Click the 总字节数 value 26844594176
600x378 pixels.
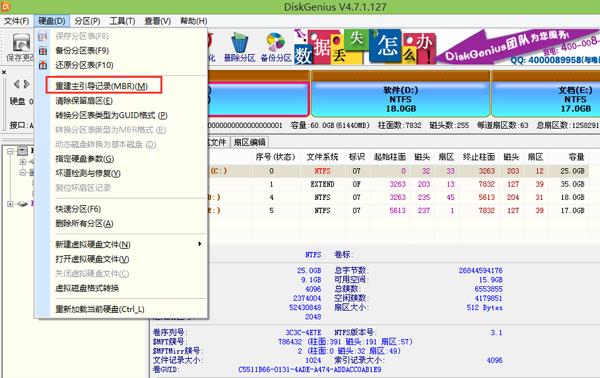[481, 270]
